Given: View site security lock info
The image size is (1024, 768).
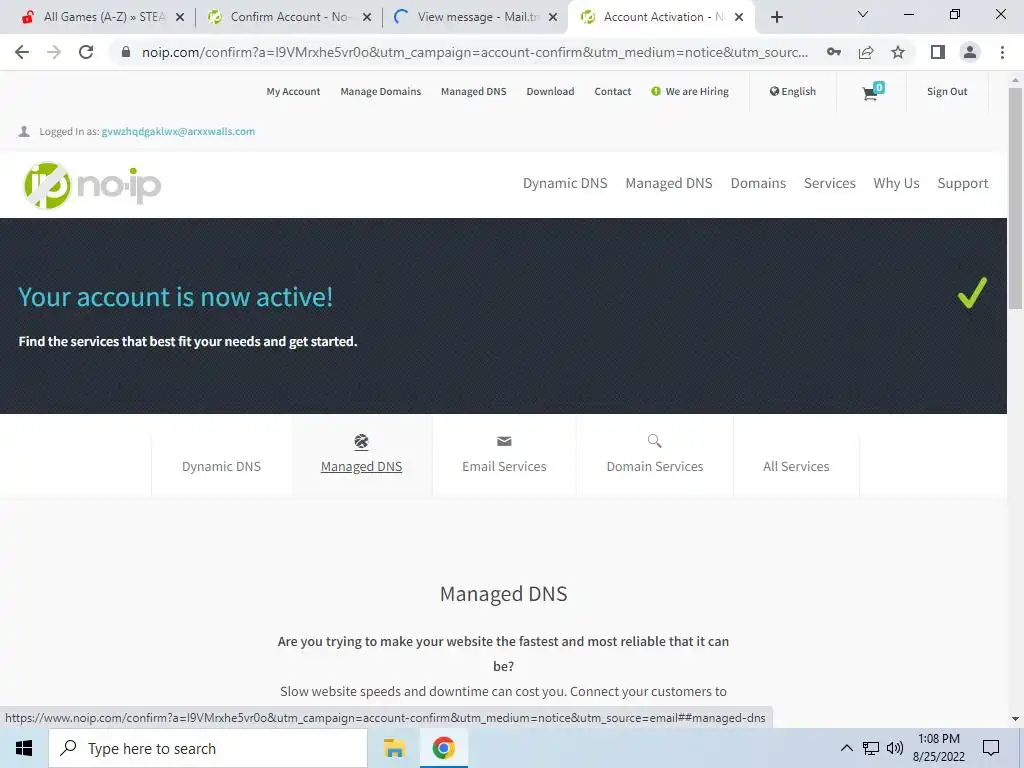Looking at the screenshot, I should tap(126, 52).
